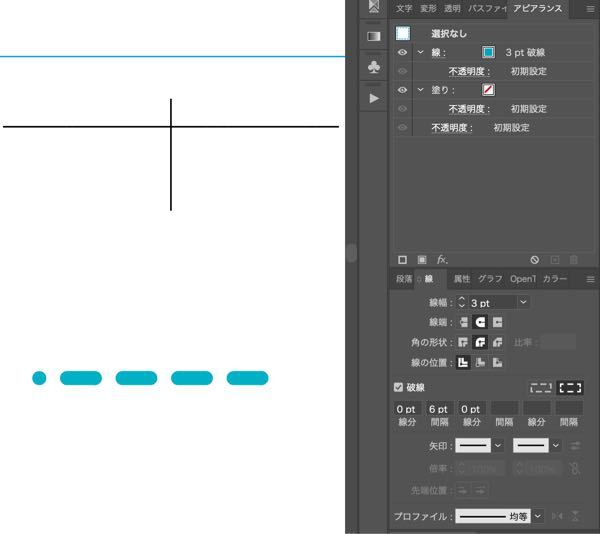Toggle visibility eye of 塗り fill row
The height and width of the screenshot is (534, 600).
point(402,90)
